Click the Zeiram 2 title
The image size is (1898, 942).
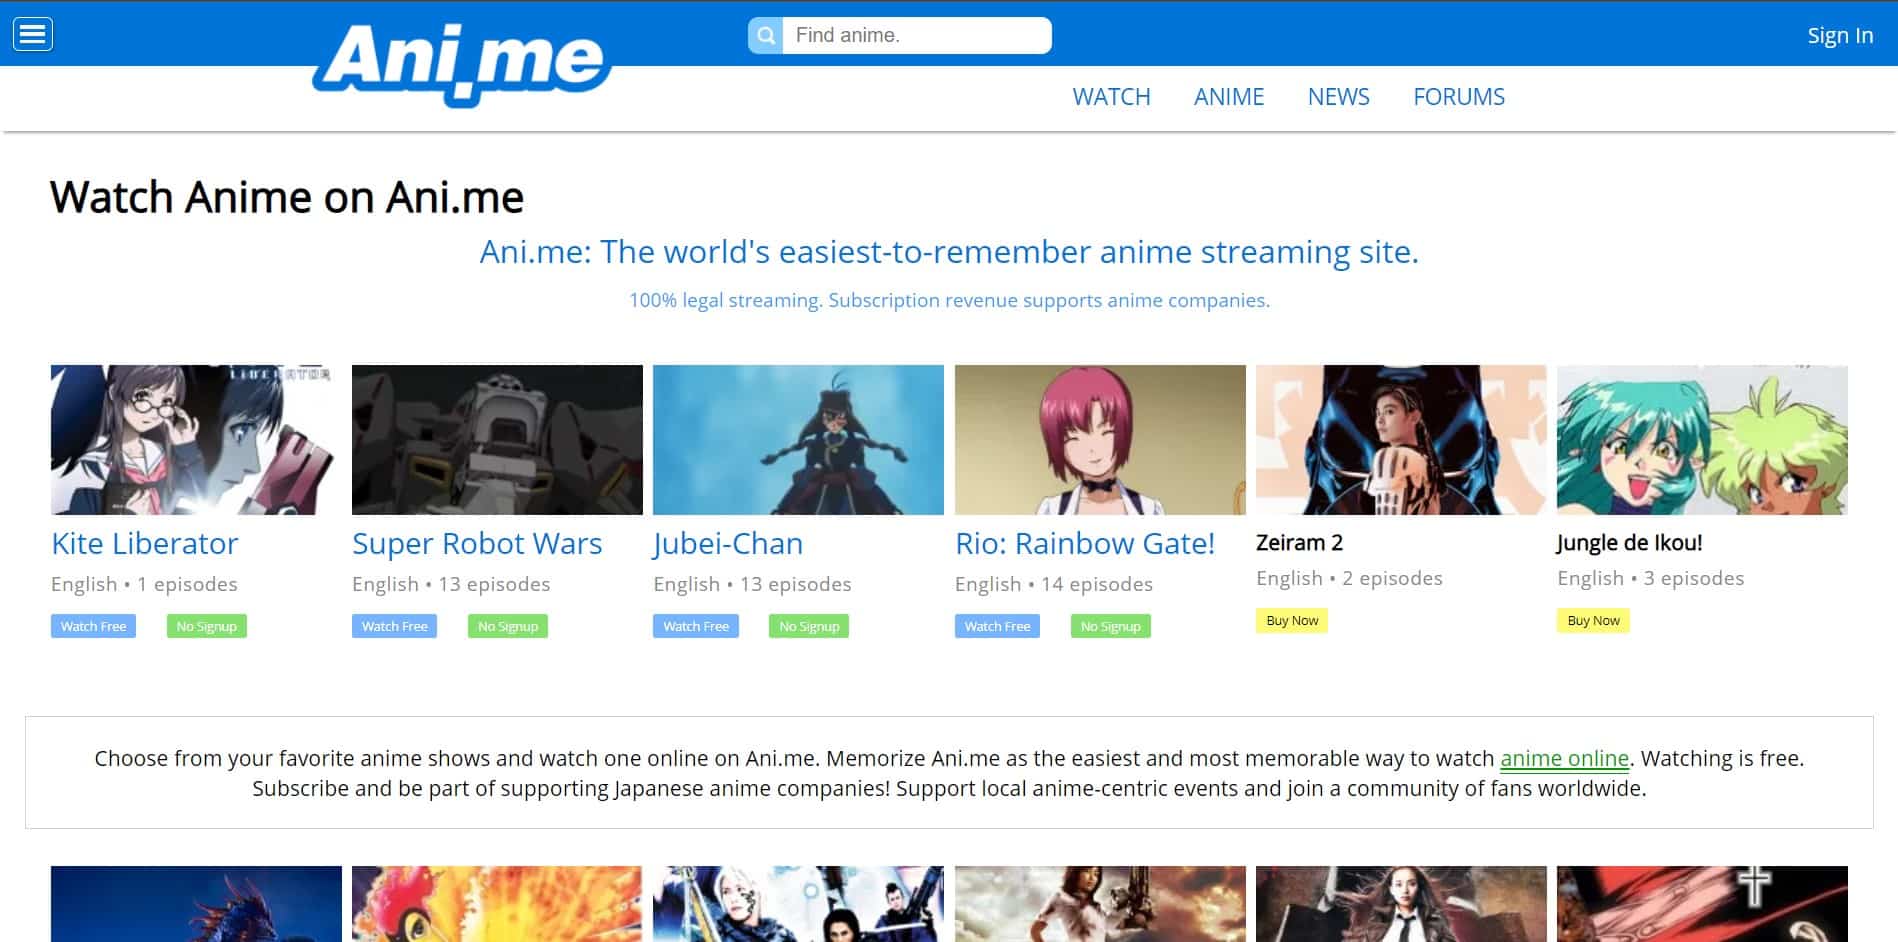pos(1299,543)
